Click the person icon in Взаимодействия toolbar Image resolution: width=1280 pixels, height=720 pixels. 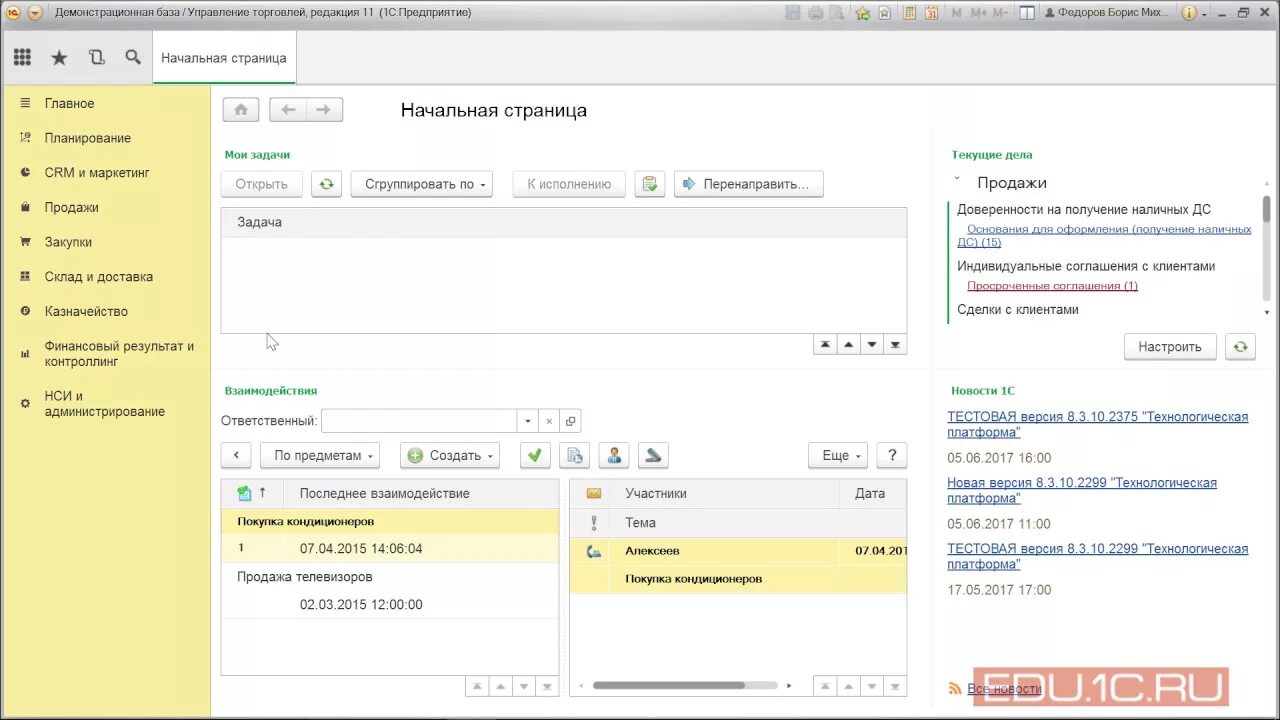click(614, 455)
